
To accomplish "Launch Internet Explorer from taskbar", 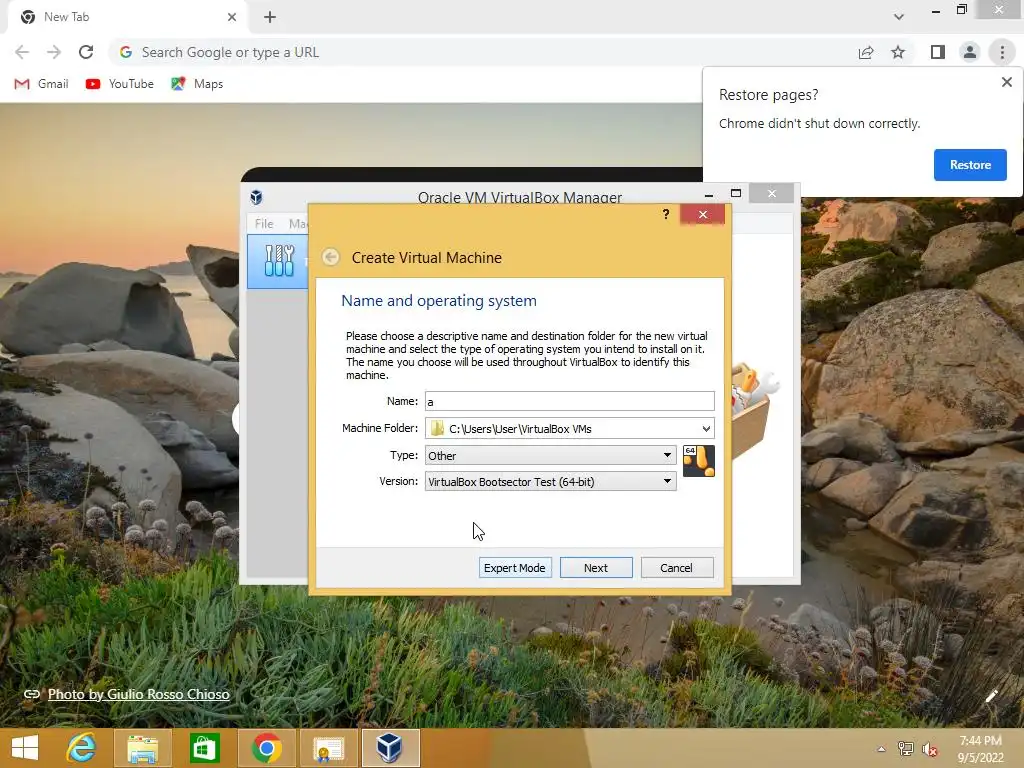I will coord(81,748).
